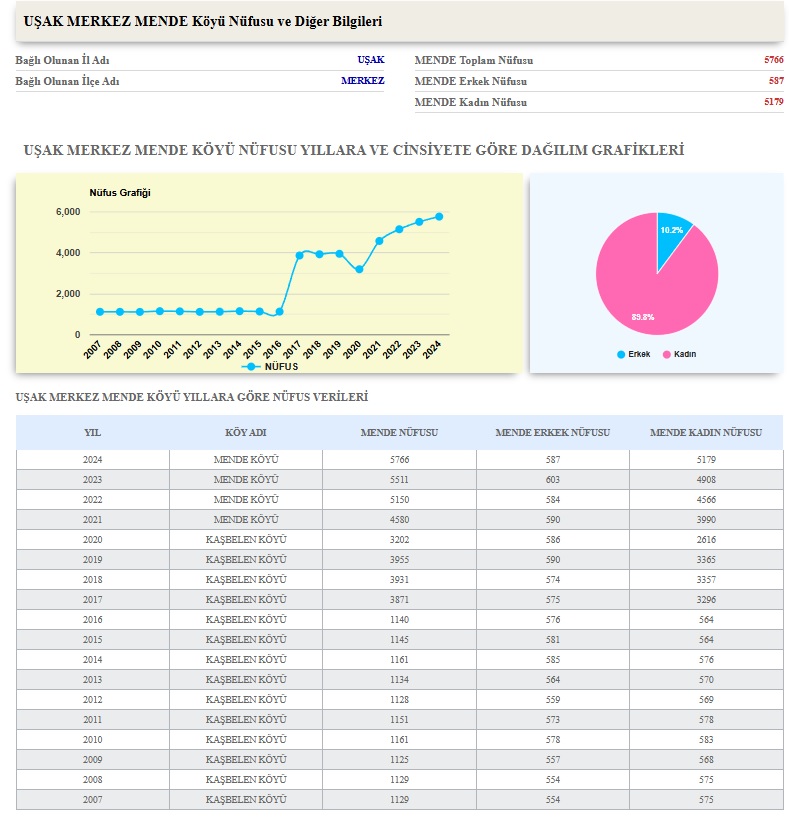Click the blue Erkek legend dot

point(621,355)
